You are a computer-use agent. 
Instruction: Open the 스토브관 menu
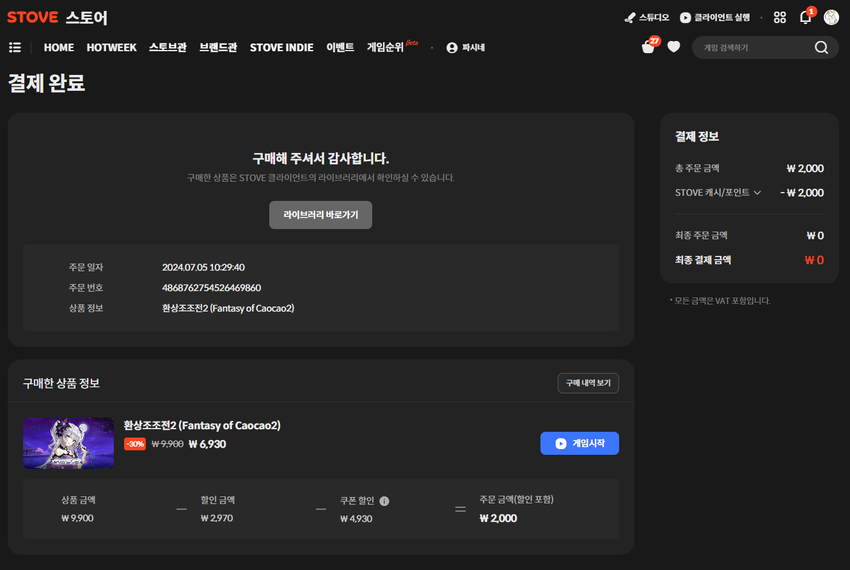(168, 48)
